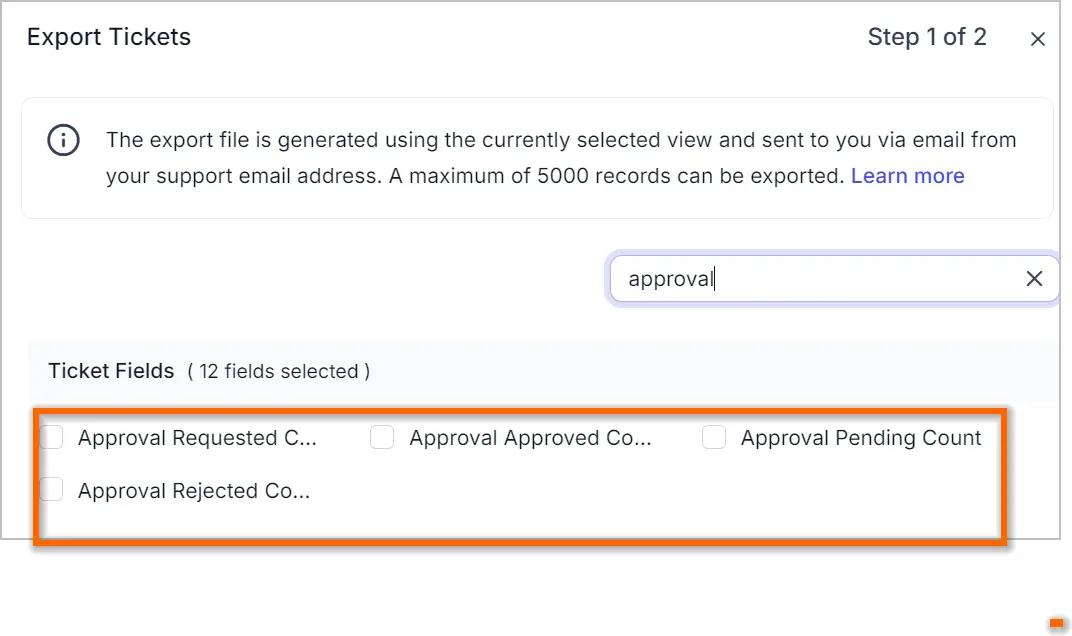
Task: Click the small orange marker at bottom corner
Action: click(1056, 623)
